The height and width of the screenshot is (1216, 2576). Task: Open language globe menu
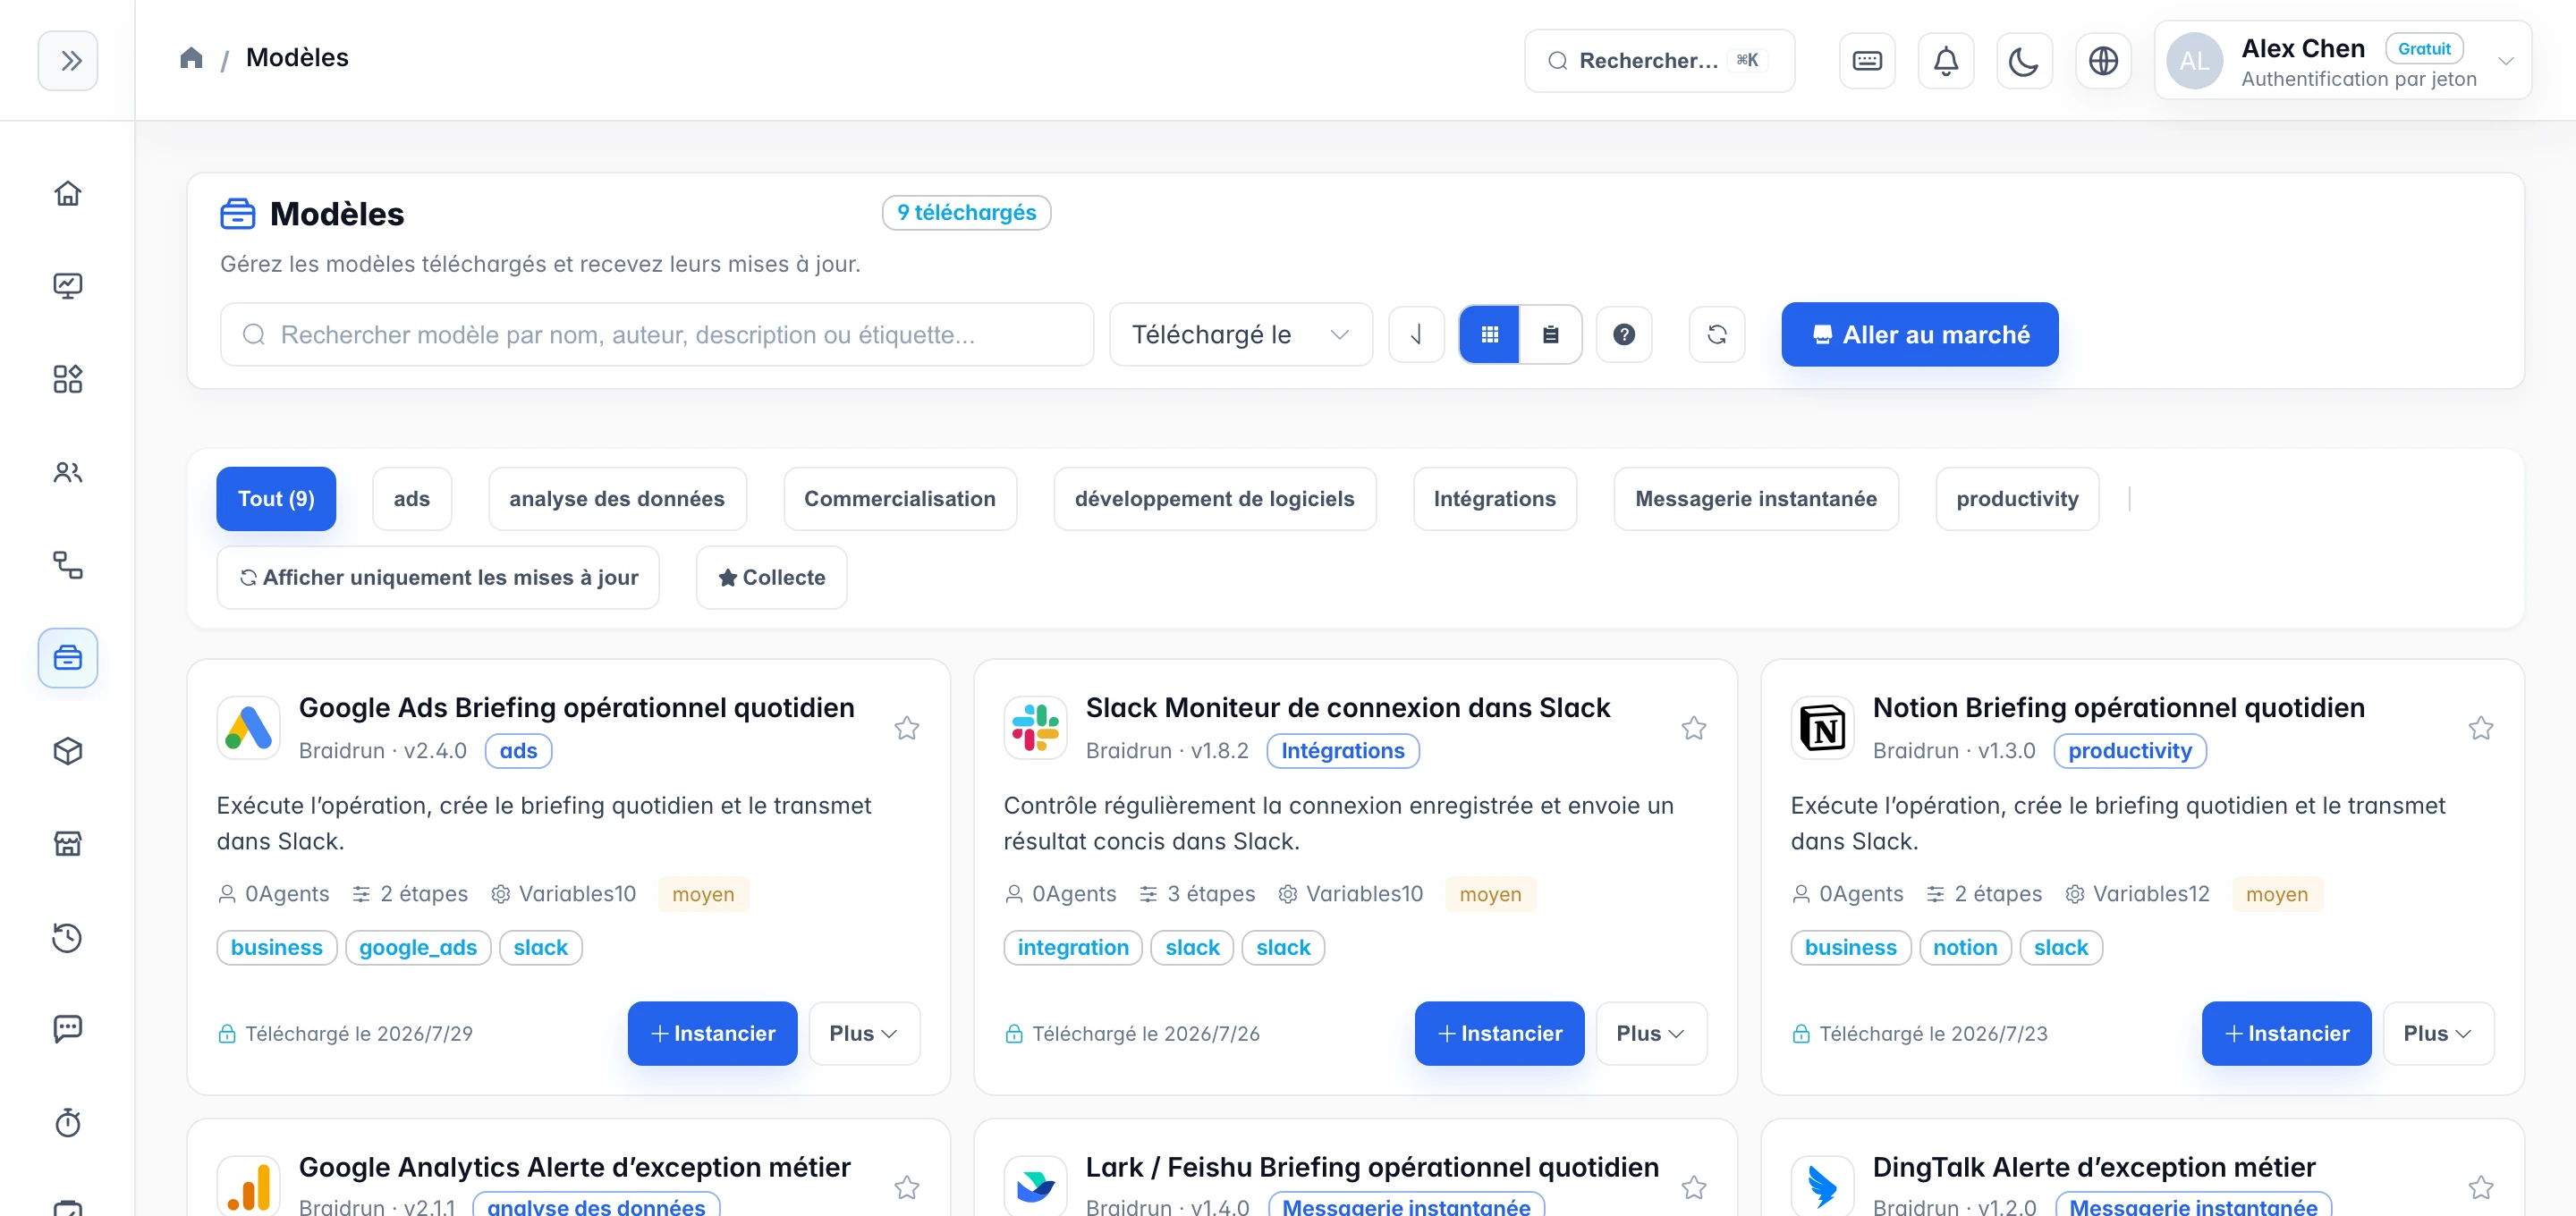[x=2103, y=61]
